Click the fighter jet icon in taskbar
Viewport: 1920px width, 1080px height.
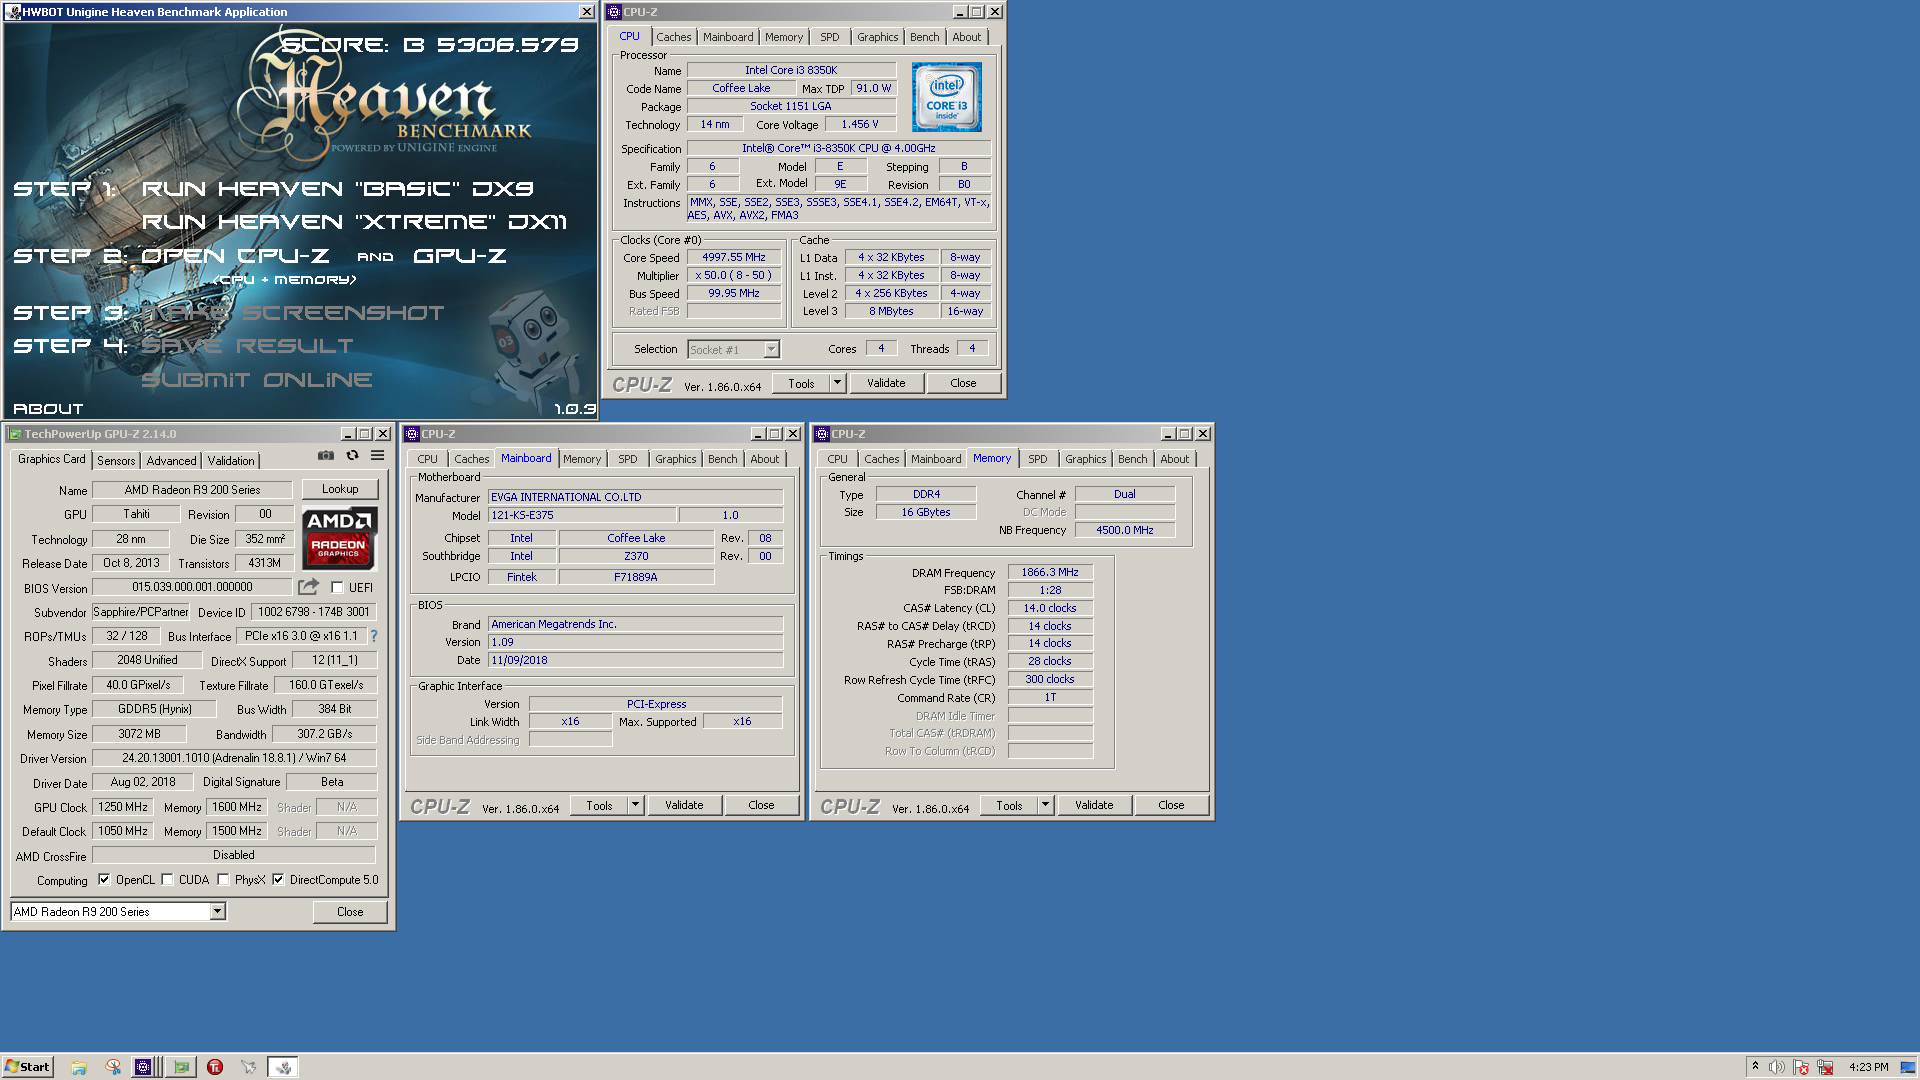tap(249, 1067)
